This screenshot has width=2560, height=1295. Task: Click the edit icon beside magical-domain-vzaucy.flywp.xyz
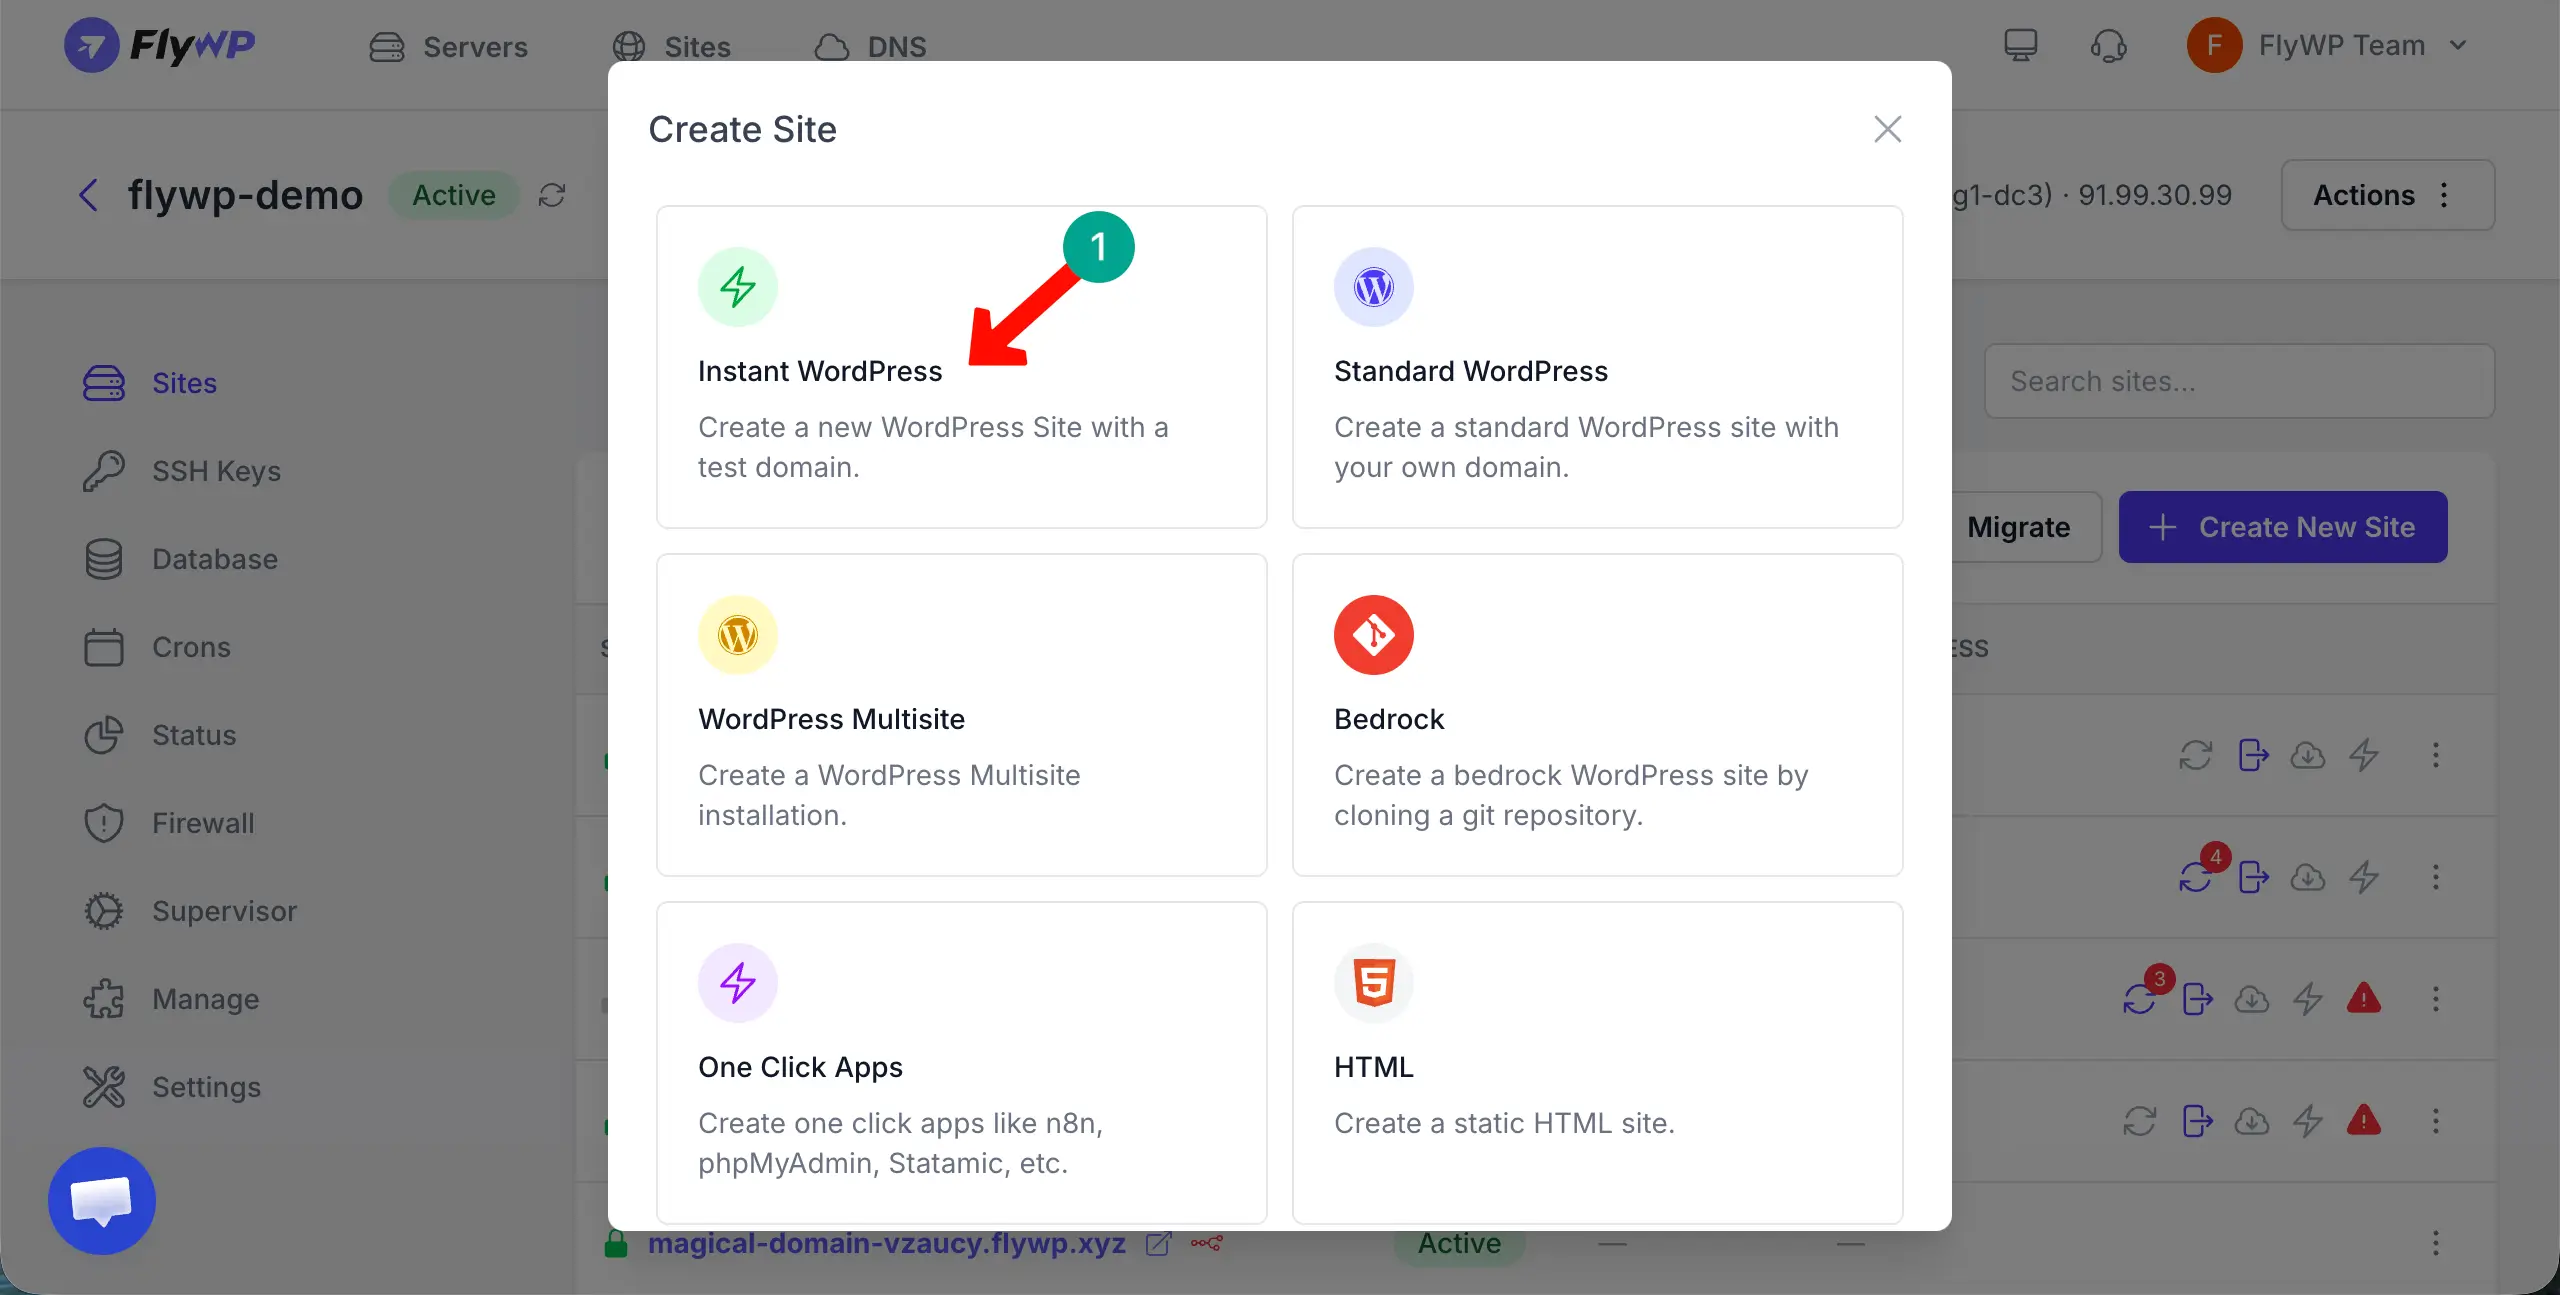(x=1158, y=1243)
